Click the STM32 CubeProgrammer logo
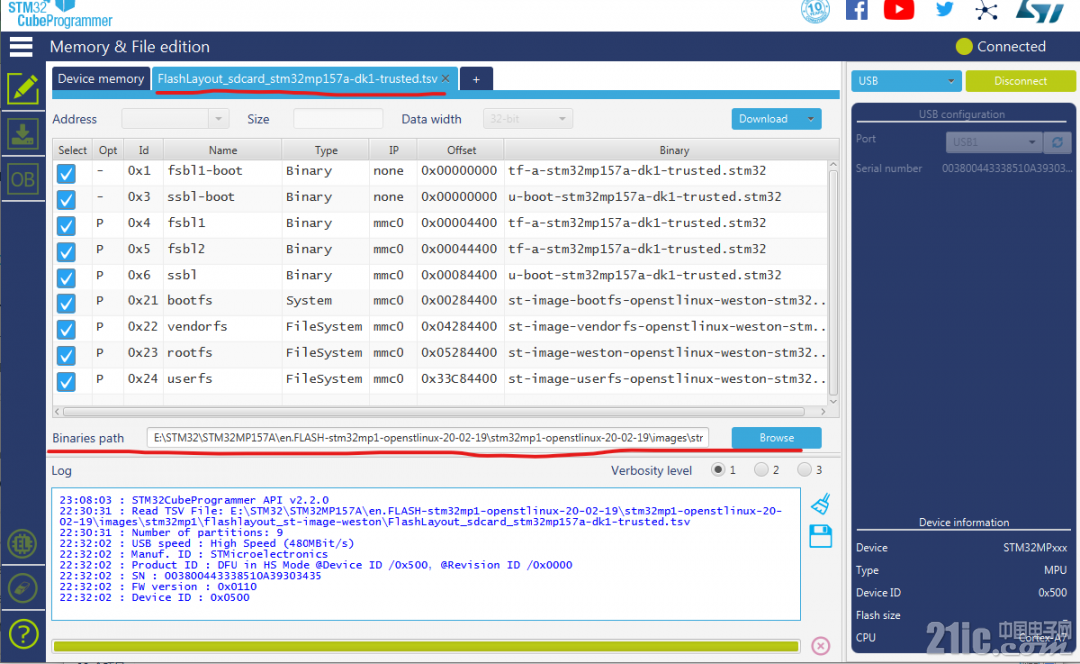 click(60, 14)
